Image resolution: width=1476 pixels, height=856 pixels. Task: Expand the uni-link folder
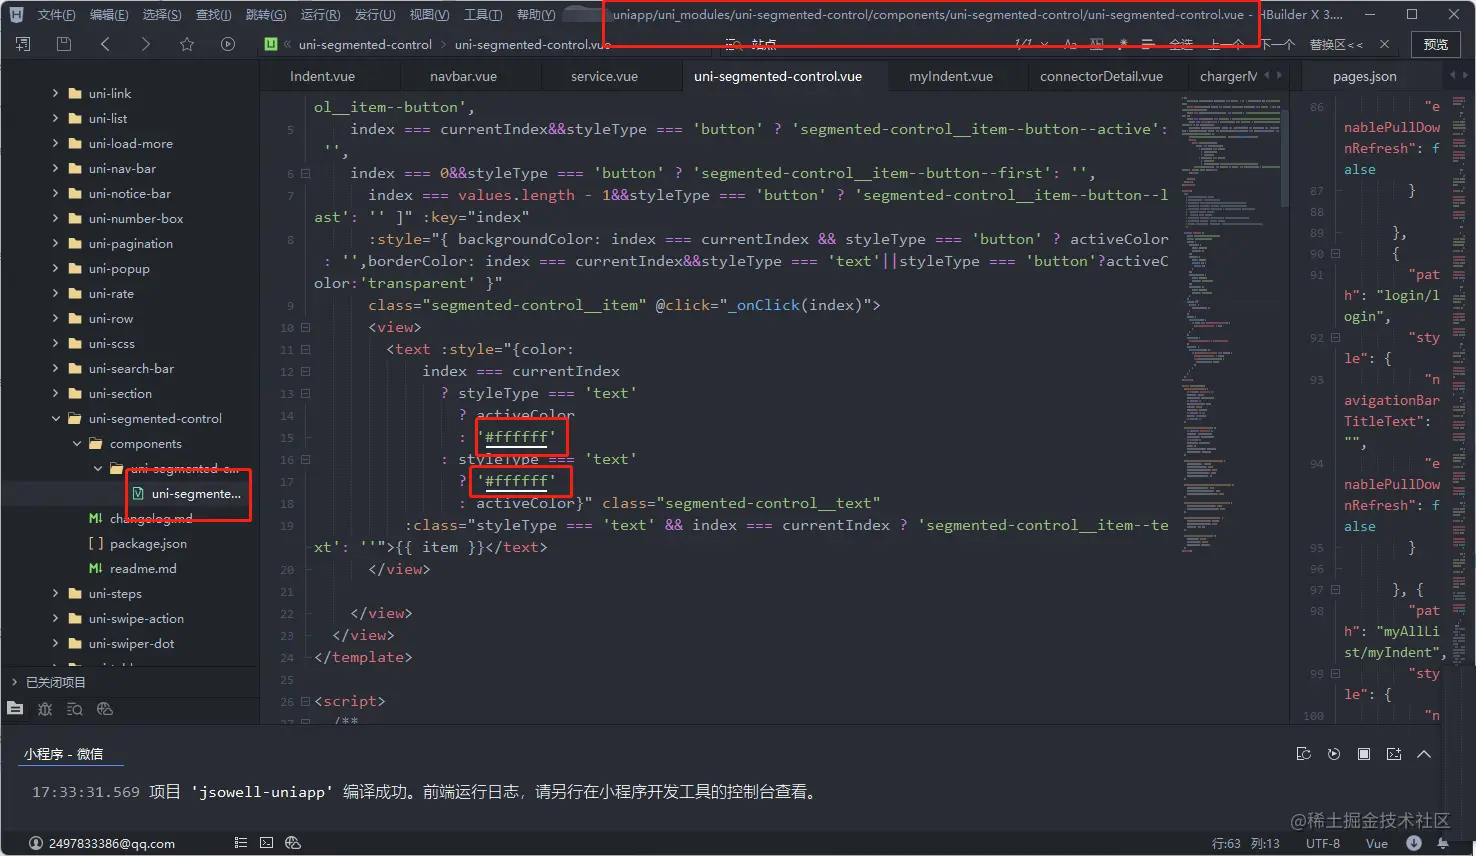click(55, 93)
